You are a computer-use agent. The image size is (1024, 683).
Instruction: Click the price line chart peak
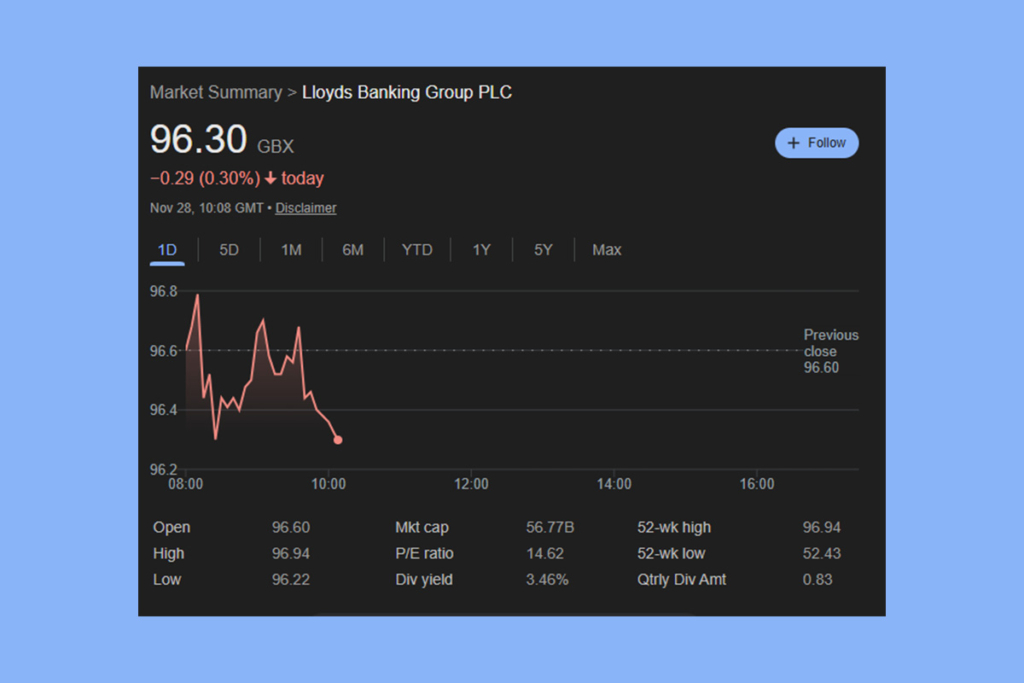click(196, 296)
